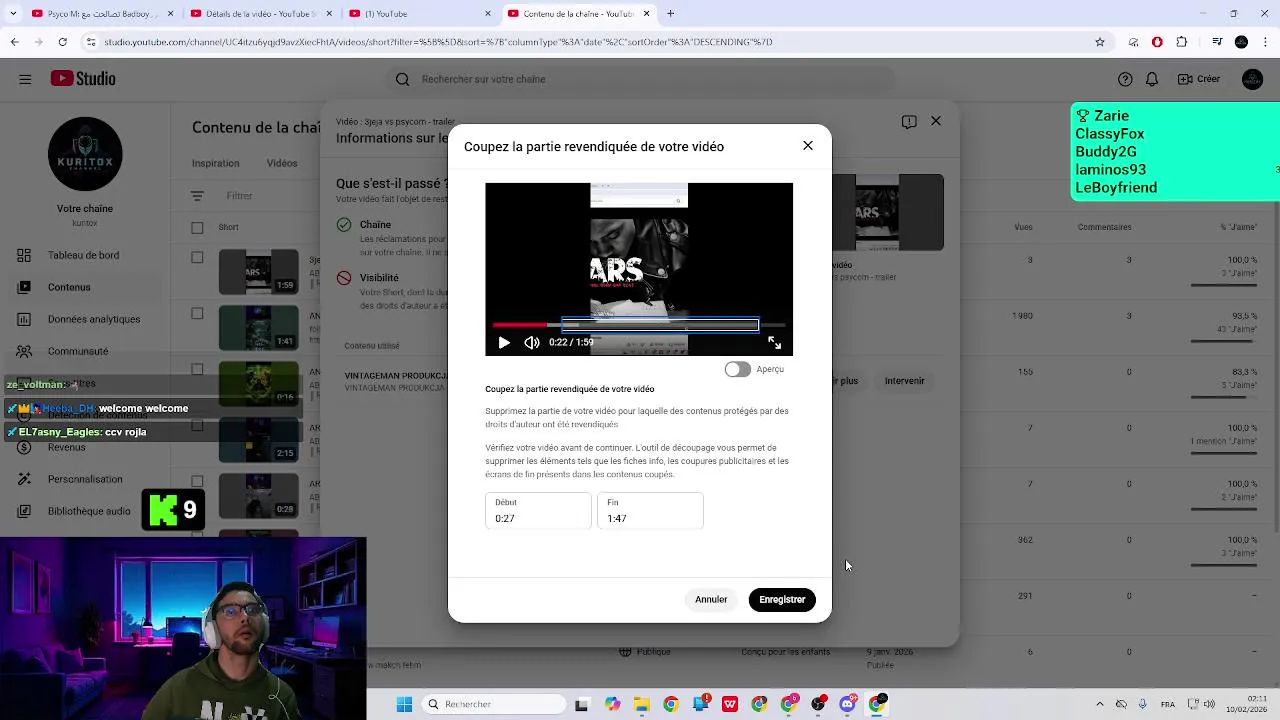
Task: Open the account avatar menu
Action: (x=1252, y=79)
